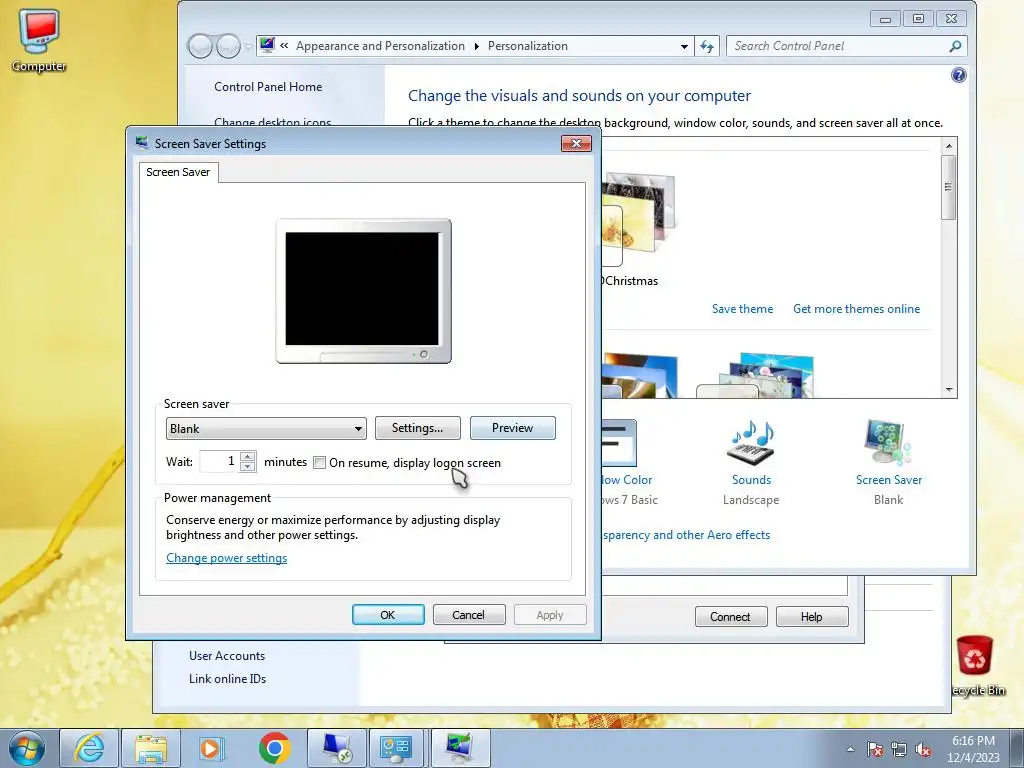Screen dimensions: 1024x768
Task: Select the Aero theme thumbnail with flowers
Action: click(758, 376)
